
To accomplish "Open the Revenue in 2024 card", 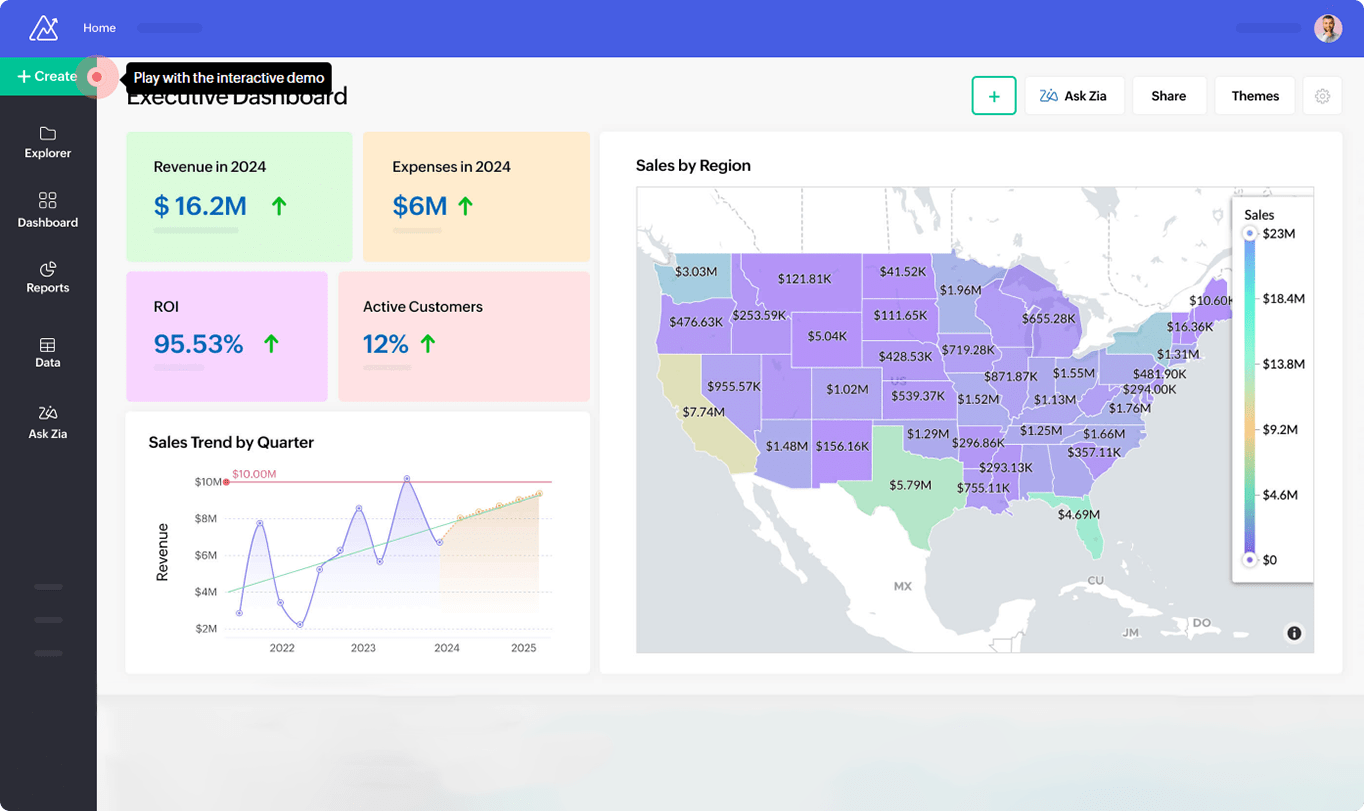I will click(239, 196).
